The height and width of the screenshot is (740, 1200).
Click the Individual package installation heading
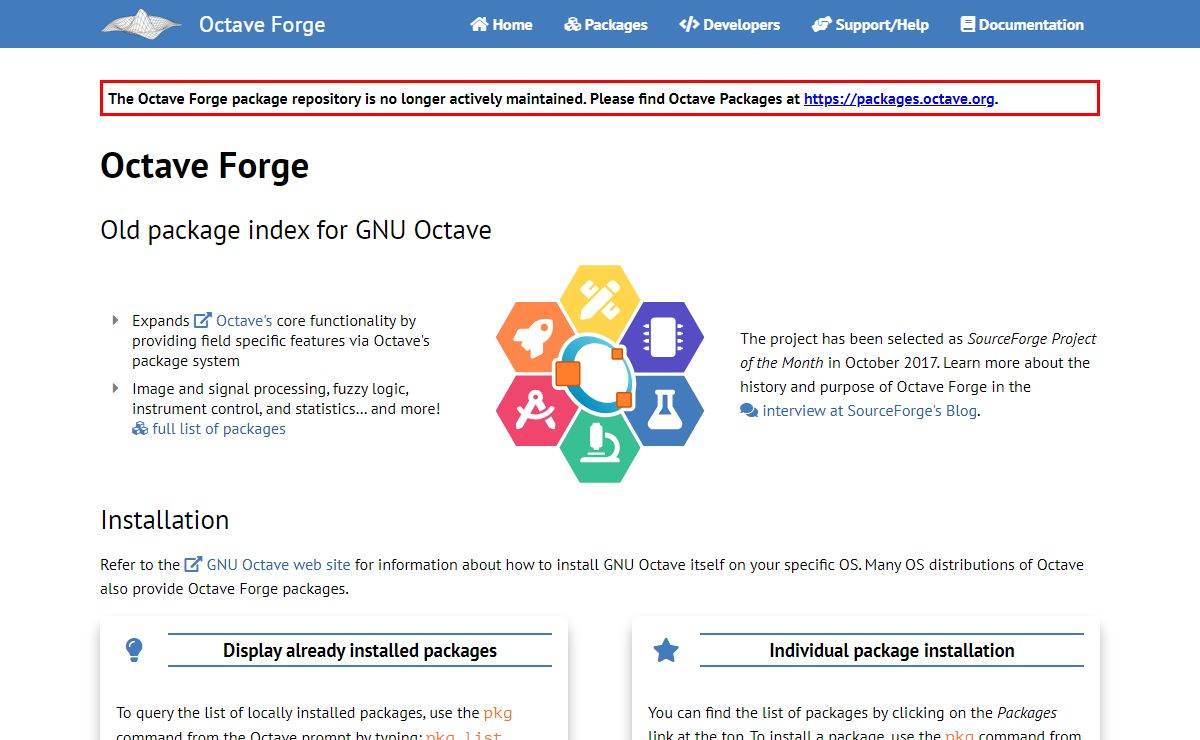892,651
